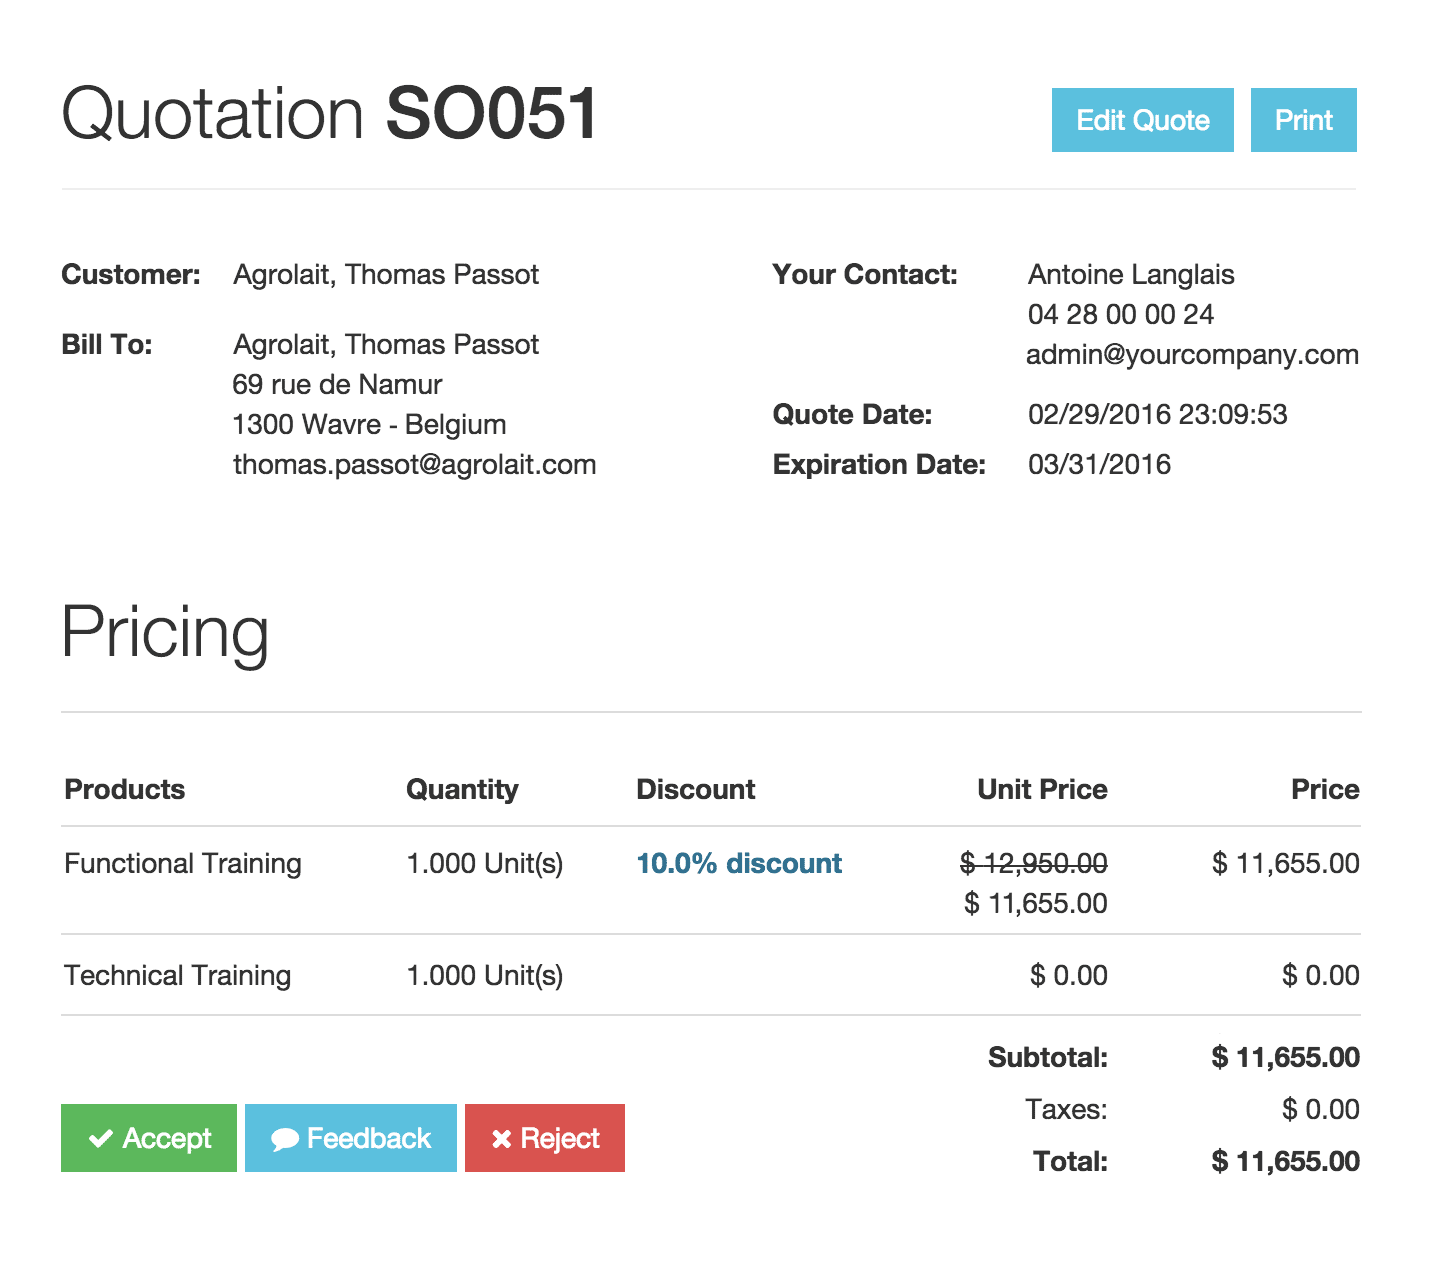The height and width of the screenshot is (1270, 1430).
Task: Click the Print button
Action: click(1303, 120)
